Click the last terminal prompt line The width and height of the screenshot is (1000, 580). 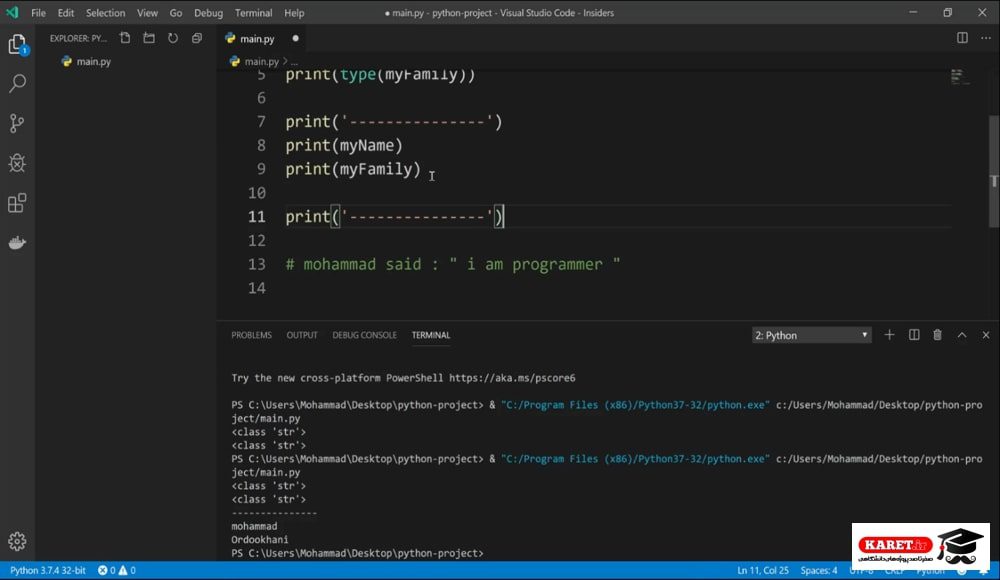(357, 553)
